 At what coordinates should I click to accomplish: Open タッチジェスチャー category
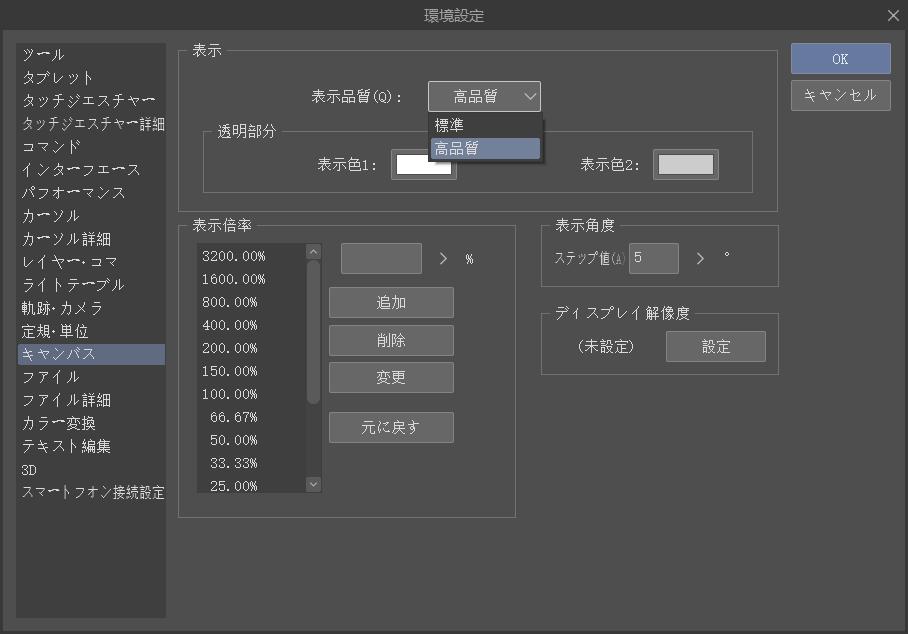pyautogui.click(x=91, y=101)
